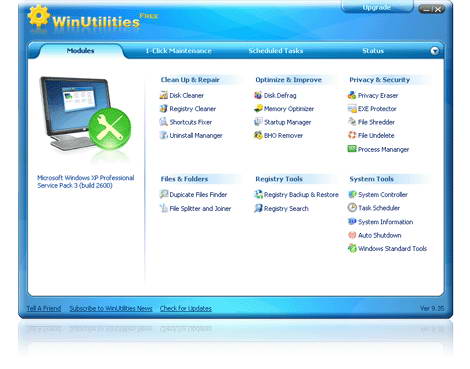Click File Splitter and Joiner icon

[x=164, y=208]
